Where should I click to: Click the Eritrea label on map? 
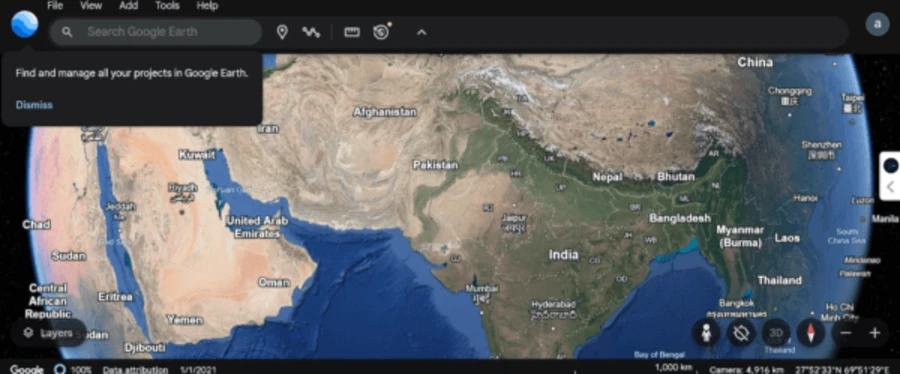[115, 297]
